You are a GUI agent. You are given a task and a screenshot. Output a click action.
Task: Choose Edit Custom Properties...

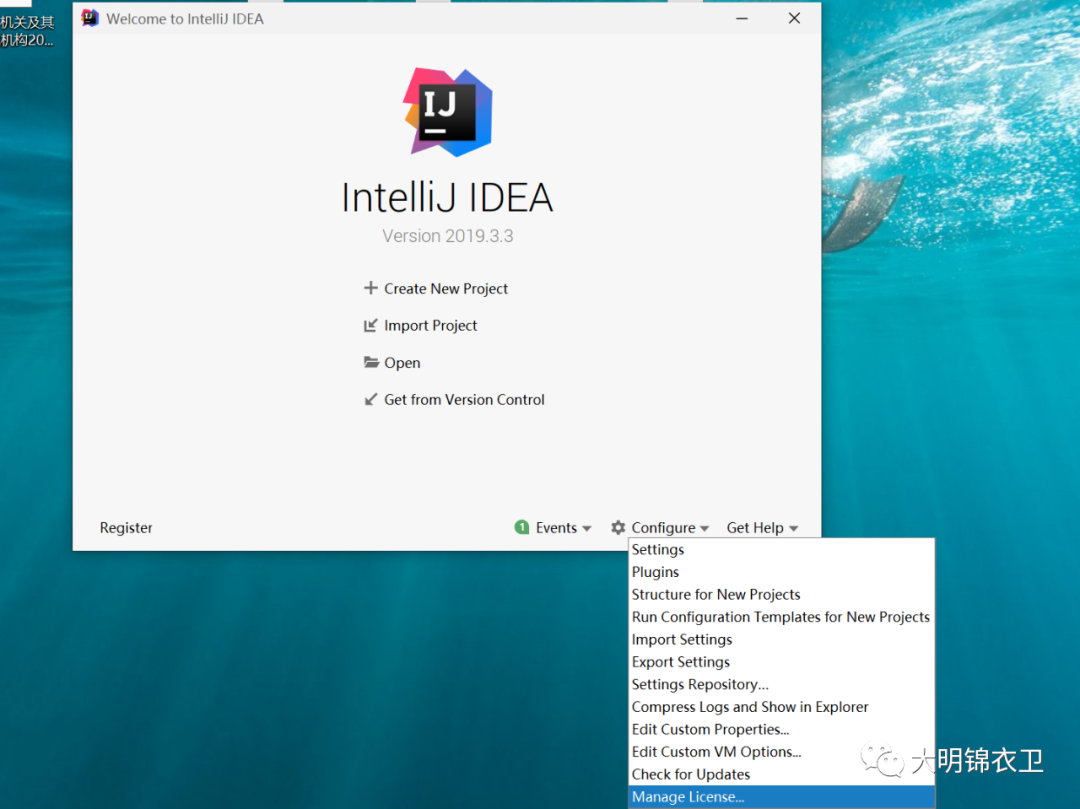(x=782, y=729)
